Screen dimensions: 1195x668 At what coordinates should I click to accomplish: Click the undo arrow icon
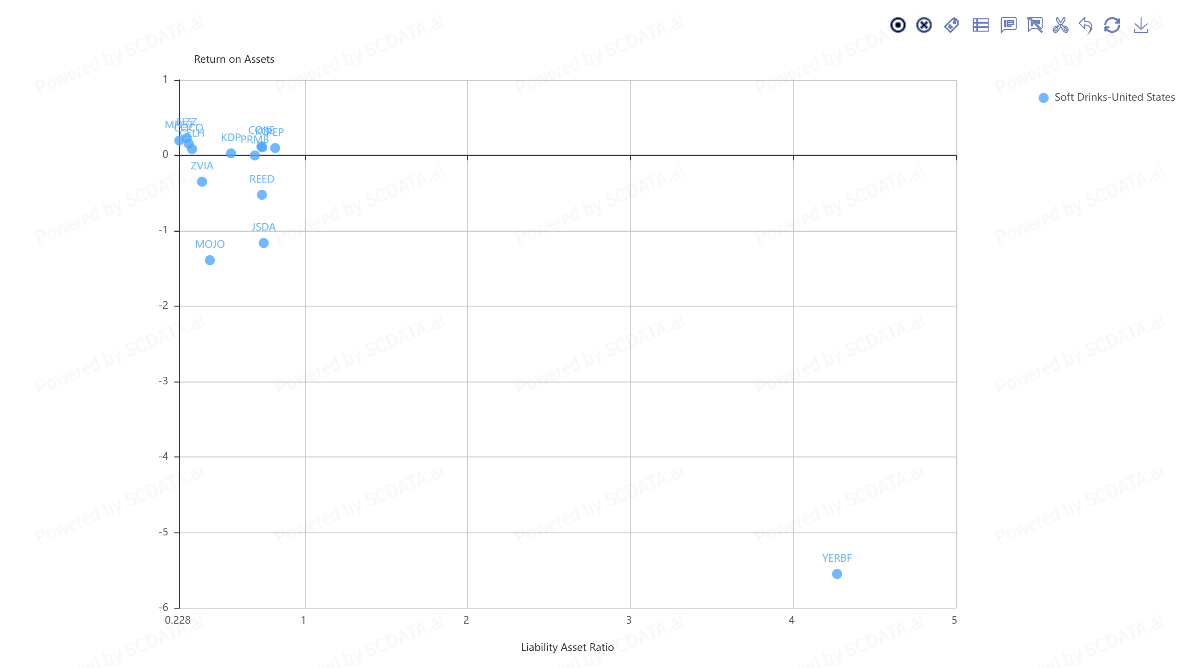coord(1086,25)
